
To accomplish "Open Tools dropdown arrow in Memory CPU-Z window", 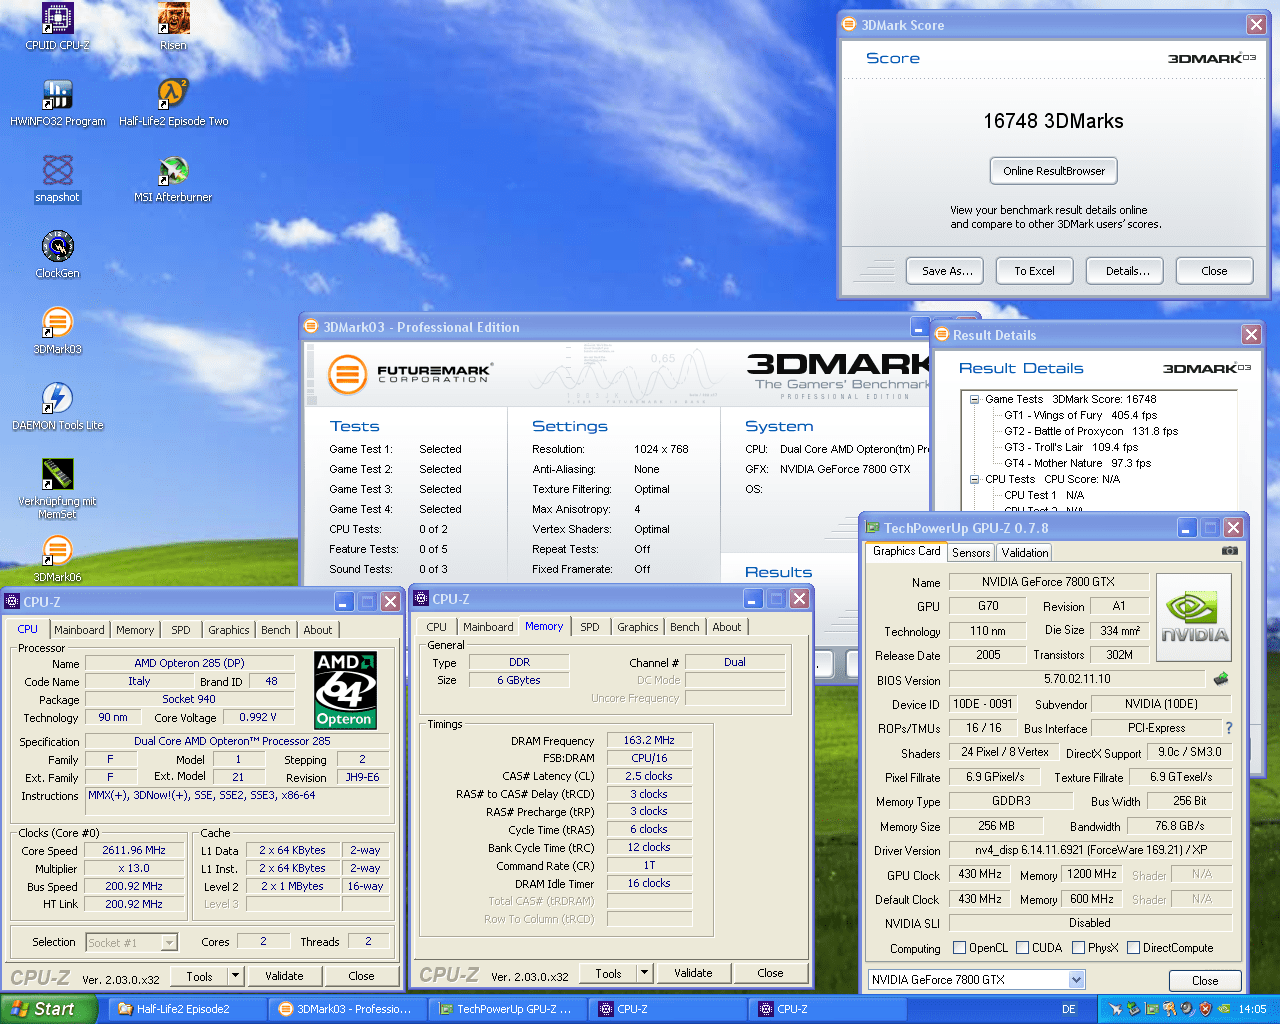I will [x=645, y=973].
